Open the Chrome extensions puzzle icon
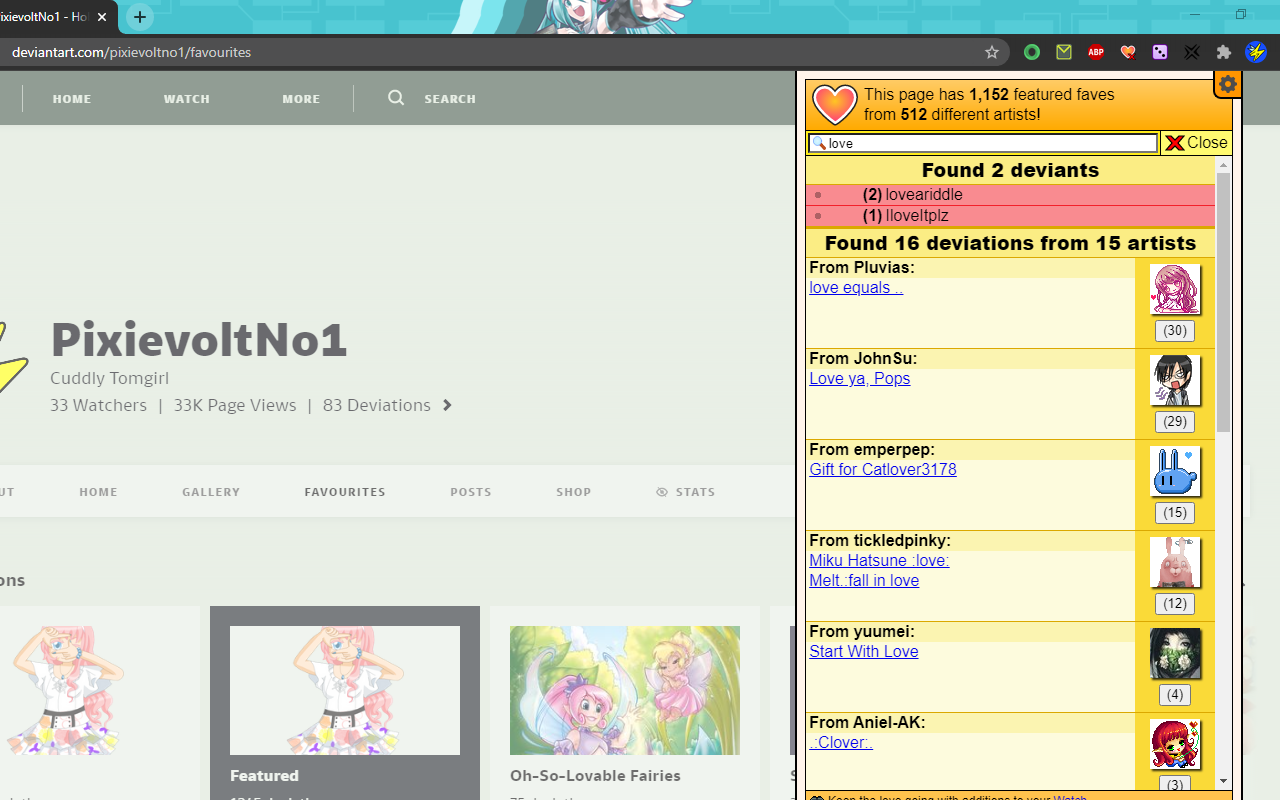The width and height of the screenshot is (1280, 800). [1224, 52]
